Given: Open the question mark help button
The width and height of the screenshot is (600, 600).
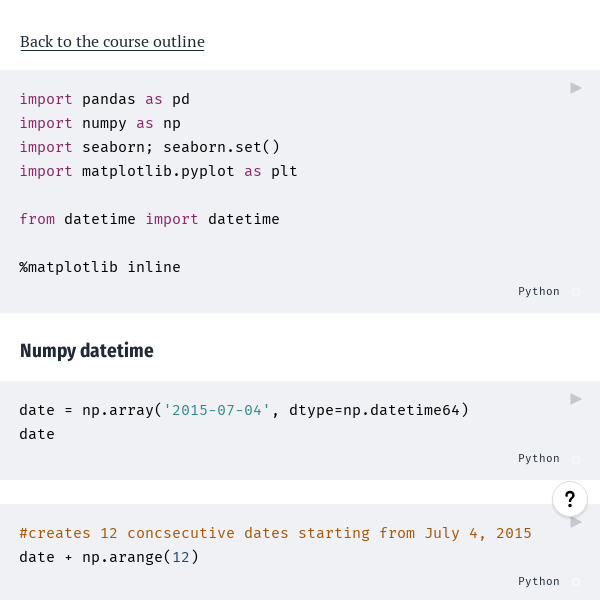Looking at the screenshot, I should pos(570,499).
